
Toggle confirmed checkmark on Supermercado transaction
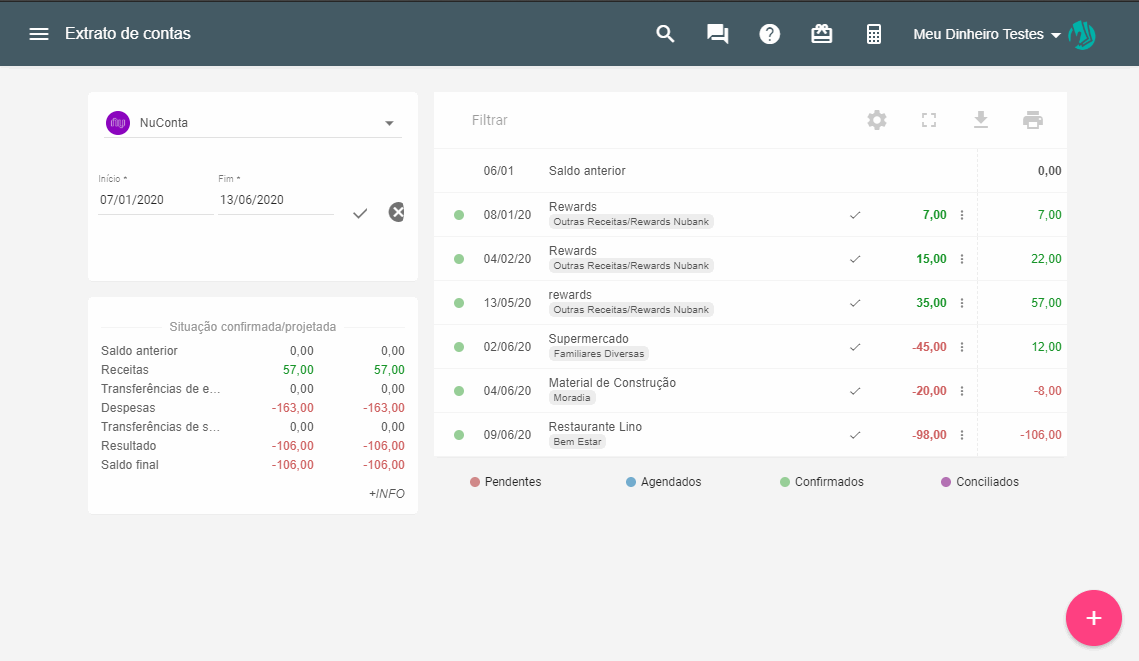coord(855,347)
